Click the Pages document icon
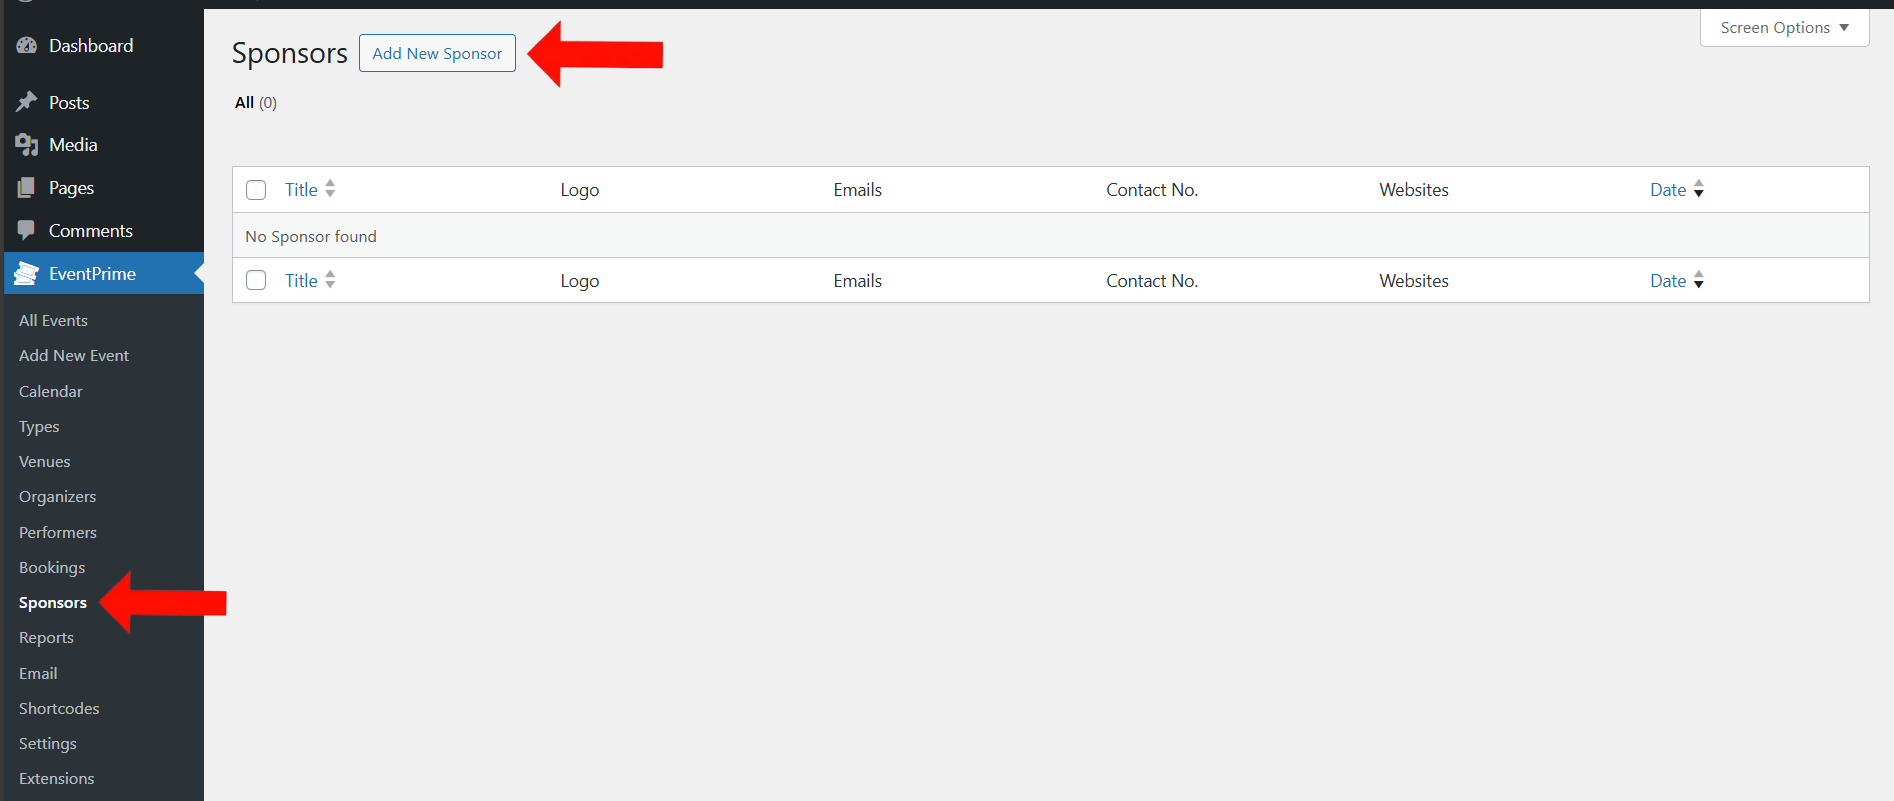1894x801 pixels. pos(27,188)
